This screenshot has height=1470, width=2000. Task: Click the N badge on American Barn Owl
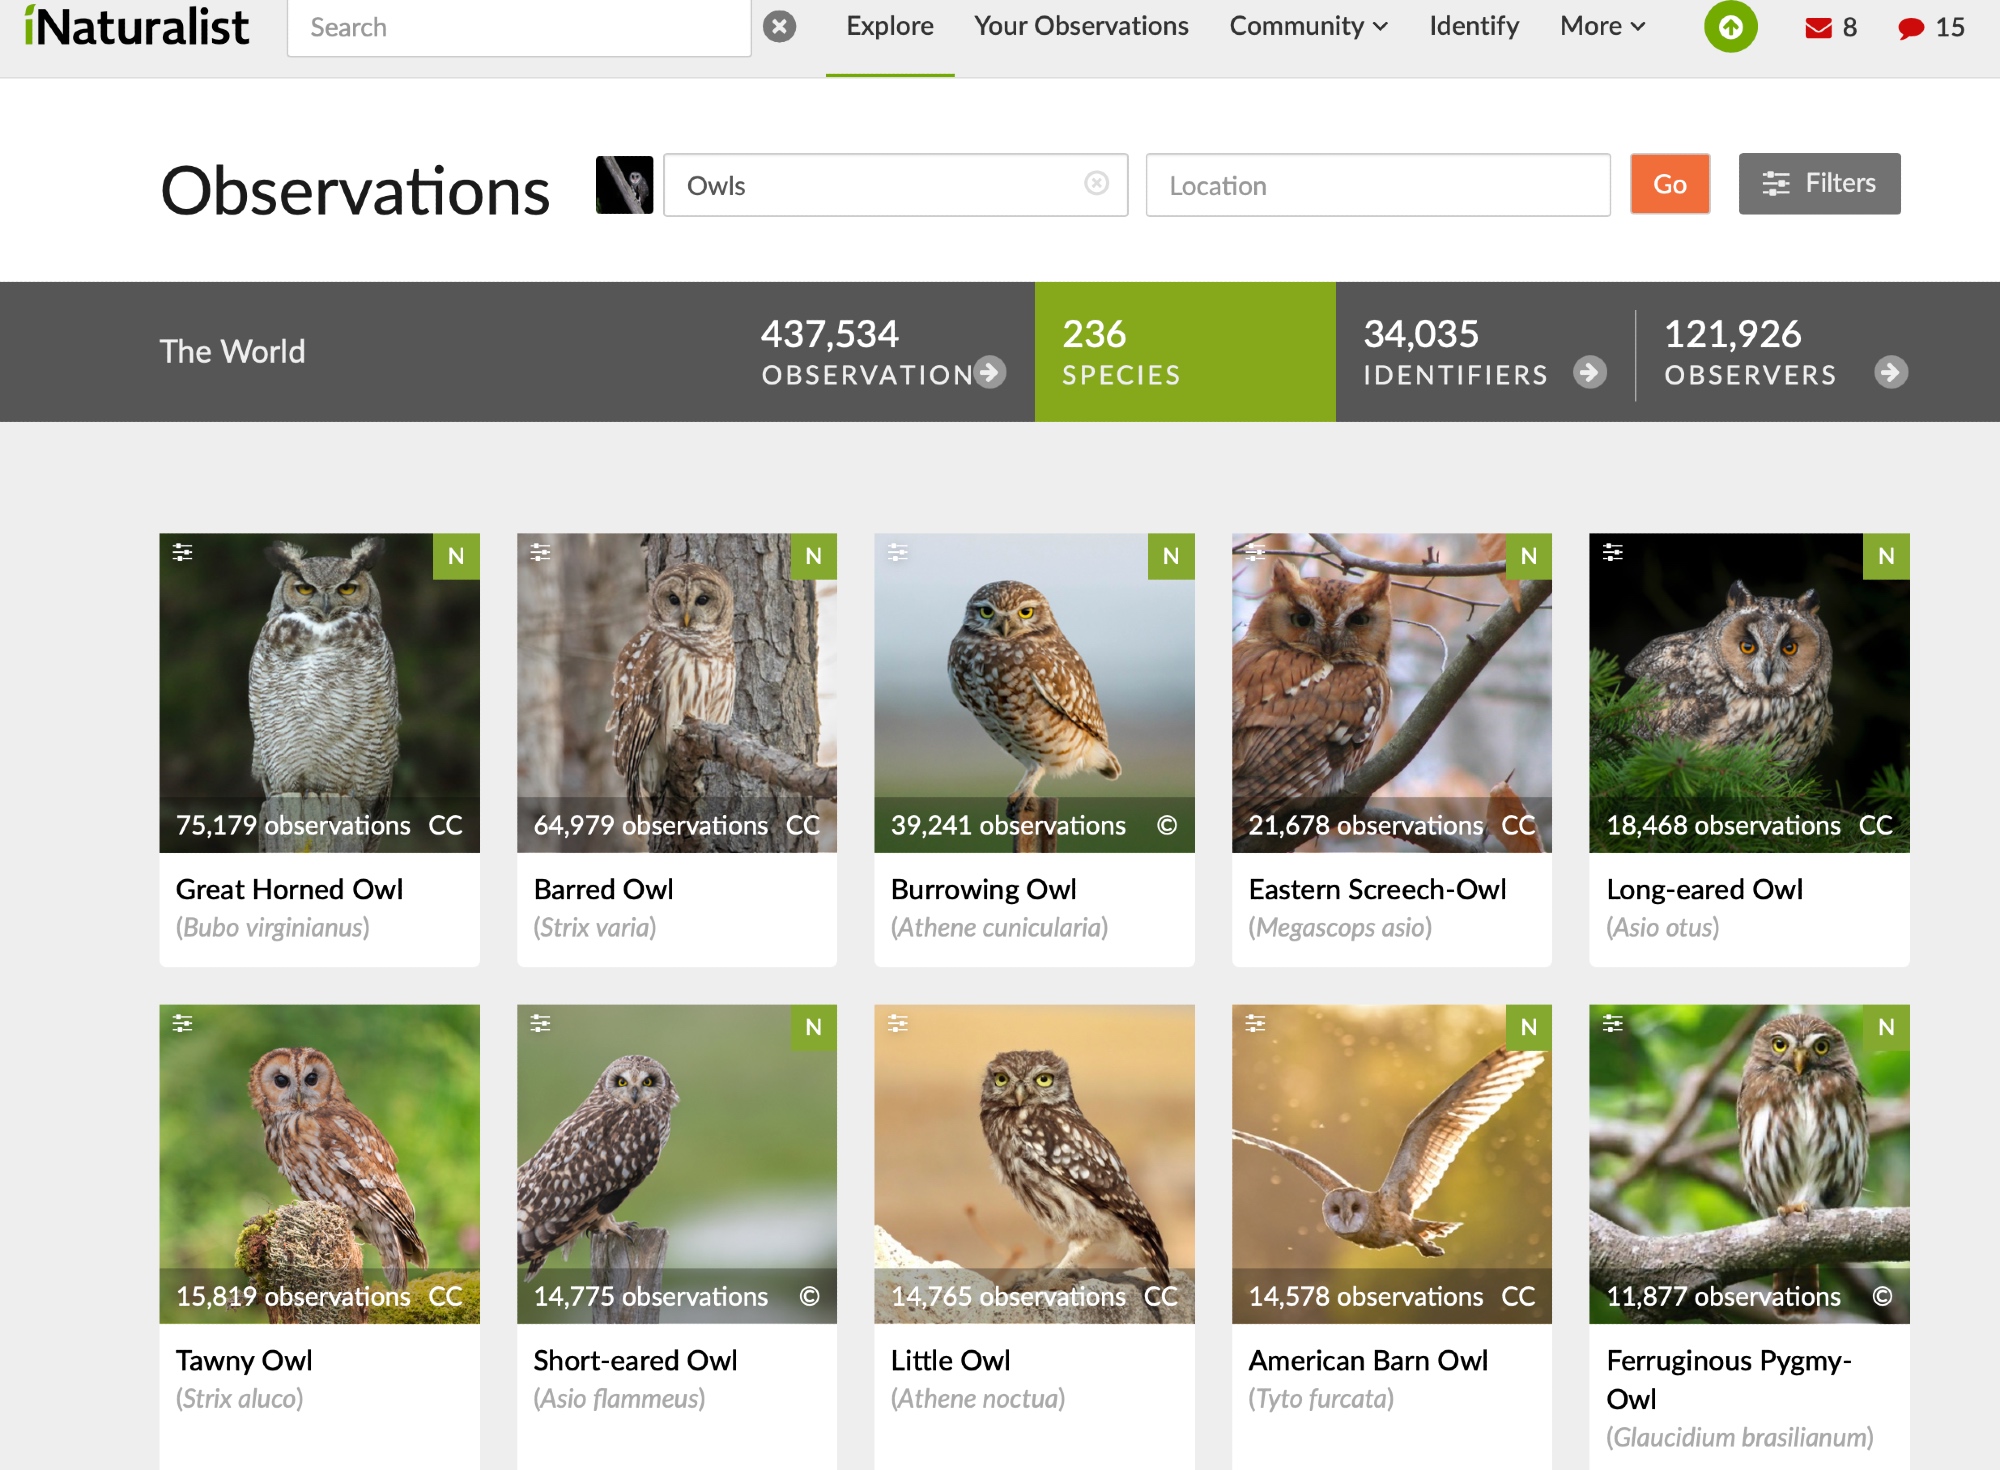click(1528, 1027)
